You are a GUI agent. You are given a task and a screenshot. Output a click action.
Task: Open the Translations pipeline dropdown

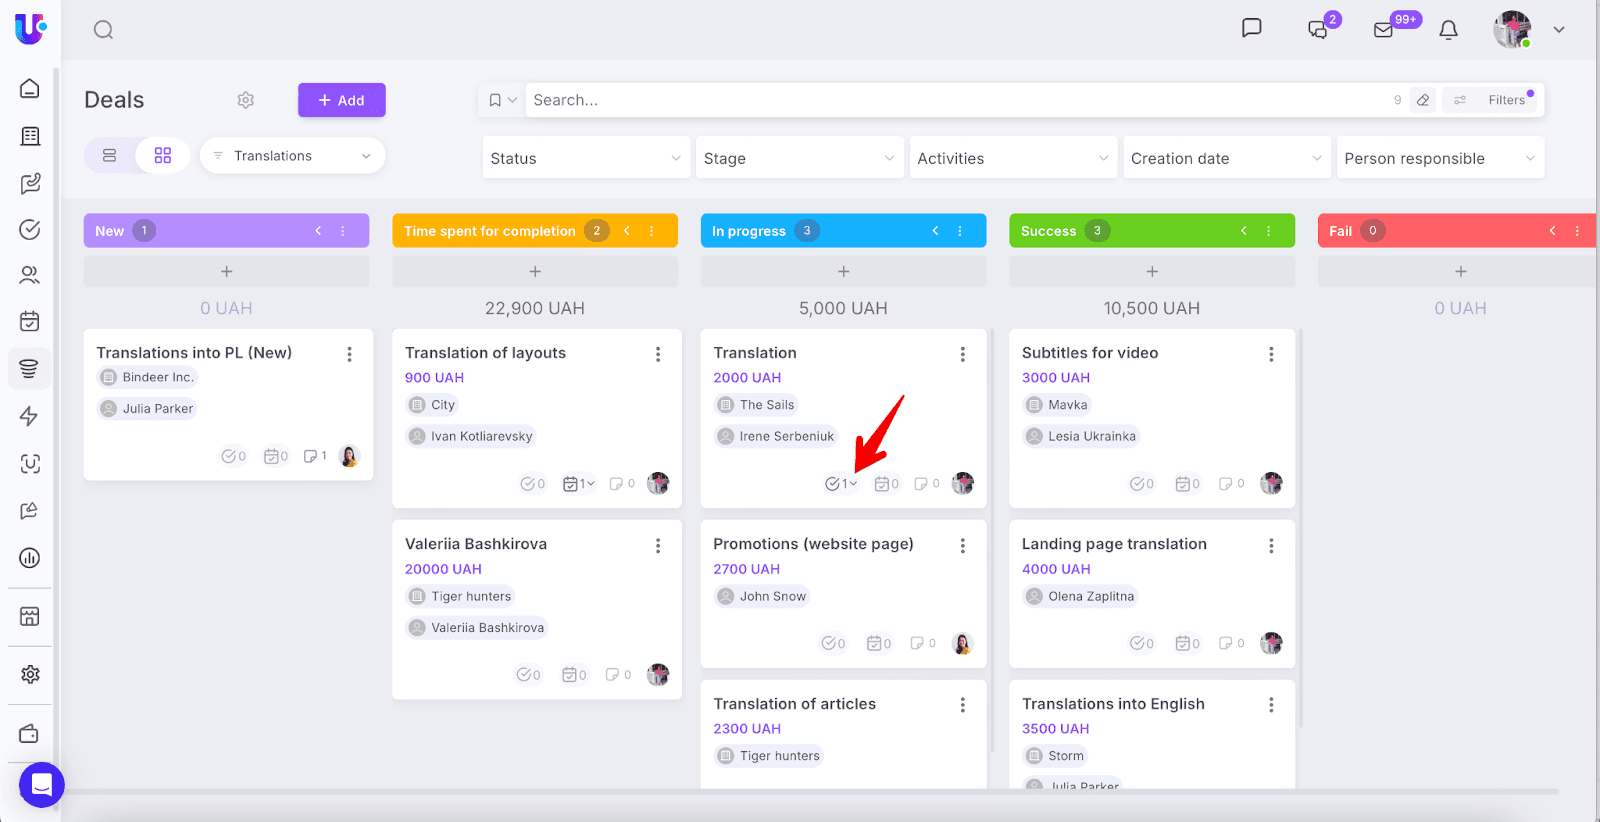[x=292, y=156]
